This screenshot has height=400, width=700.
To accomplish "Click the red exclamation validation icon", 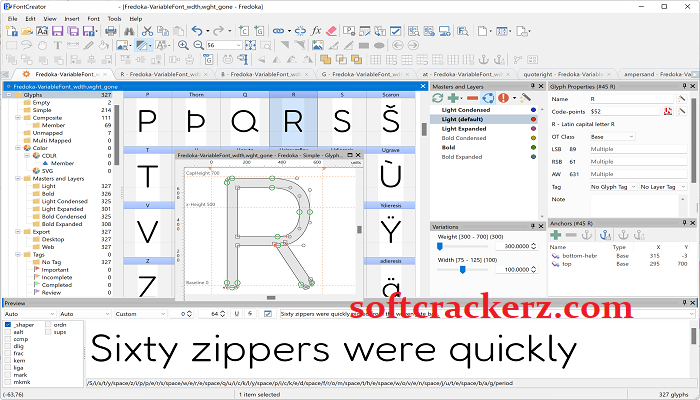I will (504, 98).
